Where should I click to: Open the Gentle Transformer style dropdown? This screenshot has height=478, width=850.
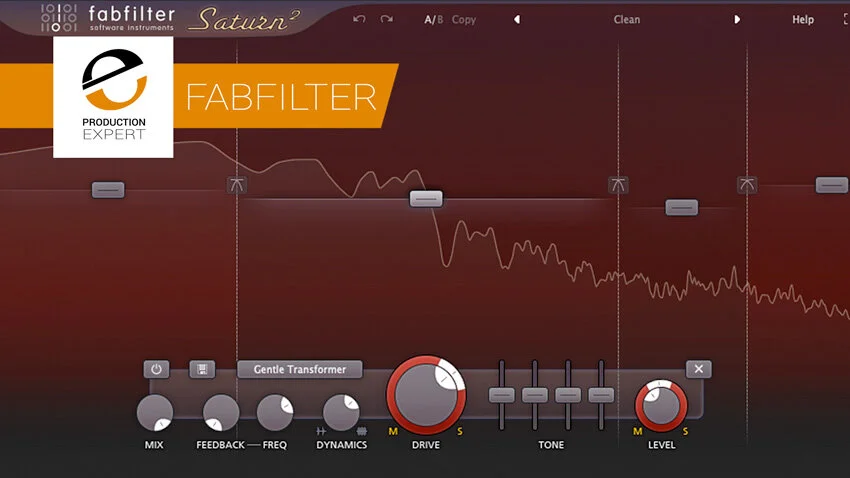coord(300,369)
